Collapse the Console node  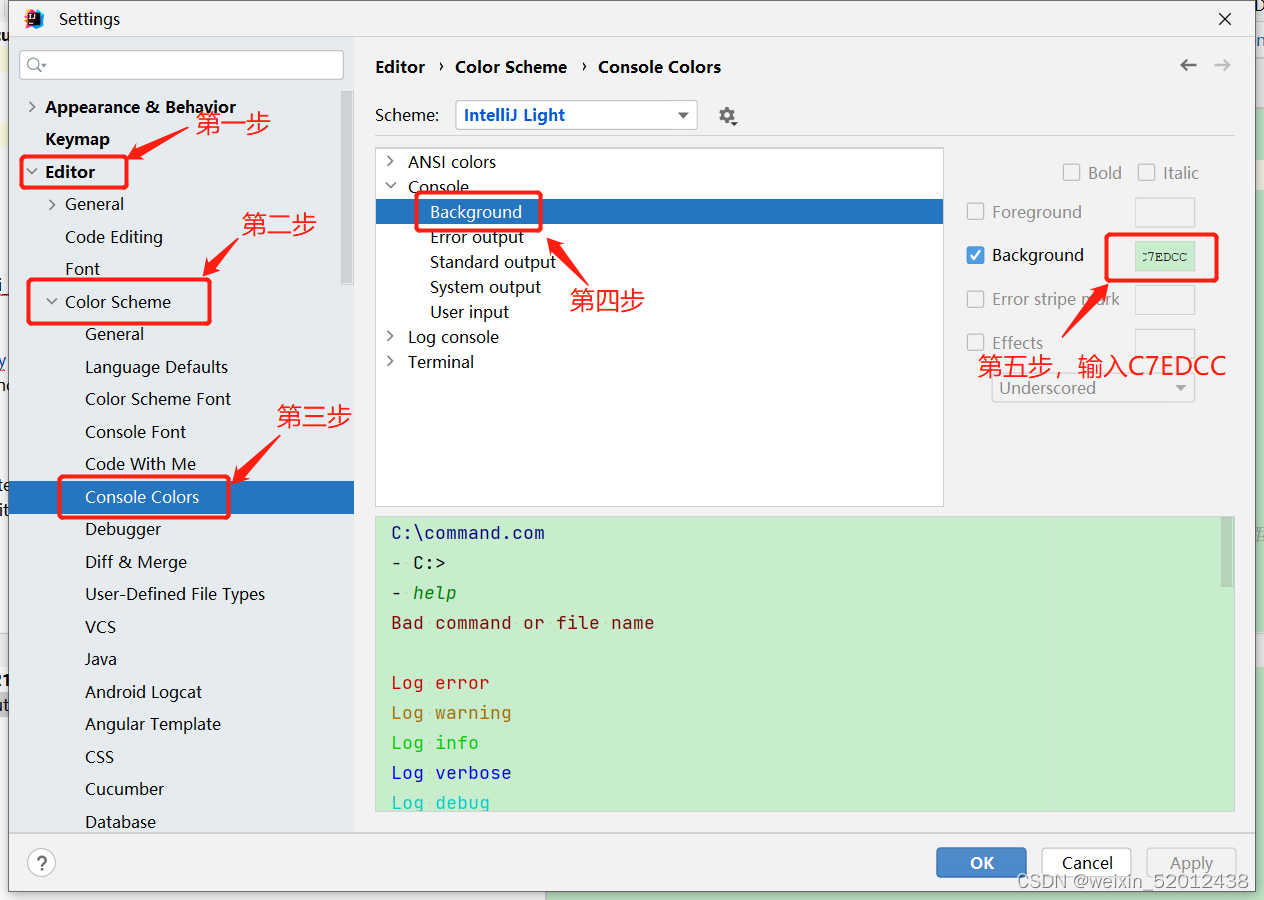(391, 186)
